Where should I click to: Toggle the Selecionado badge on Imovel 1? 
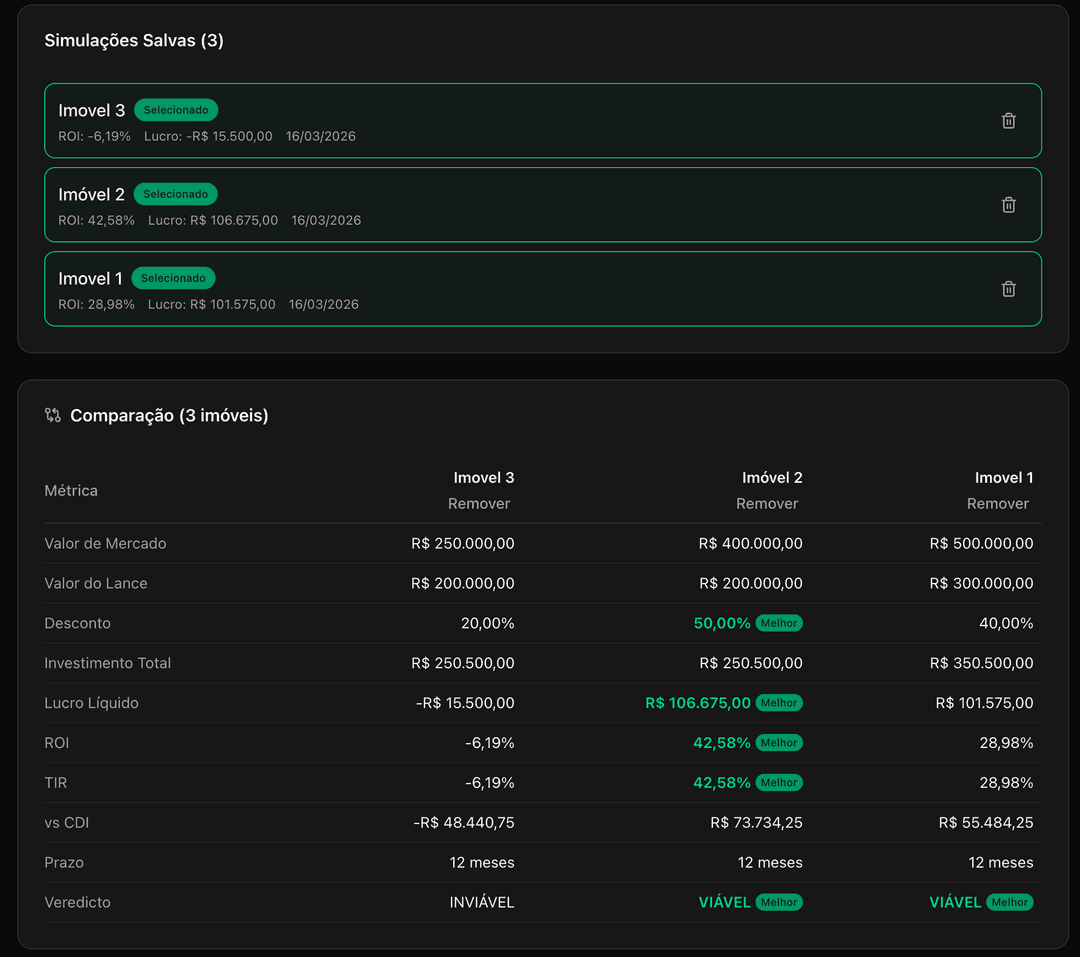(x=173, y=278)
